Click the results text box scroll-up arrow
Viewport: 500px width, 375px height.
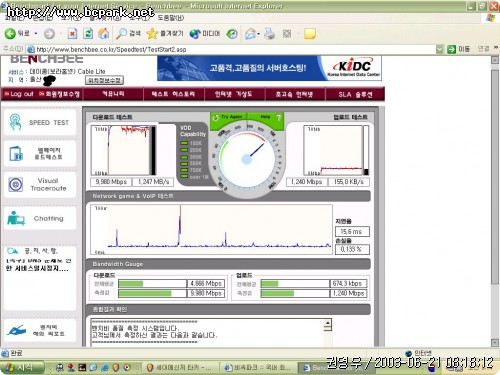(x=328, y=323)
